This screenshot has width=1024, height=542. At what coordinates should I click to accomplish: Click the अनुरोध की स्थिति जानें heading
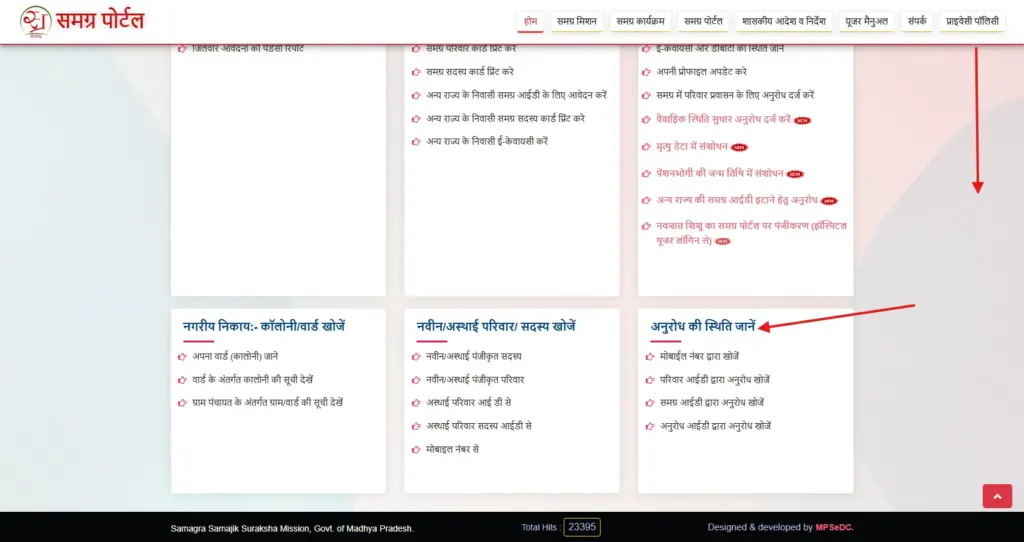click(703, 327)
